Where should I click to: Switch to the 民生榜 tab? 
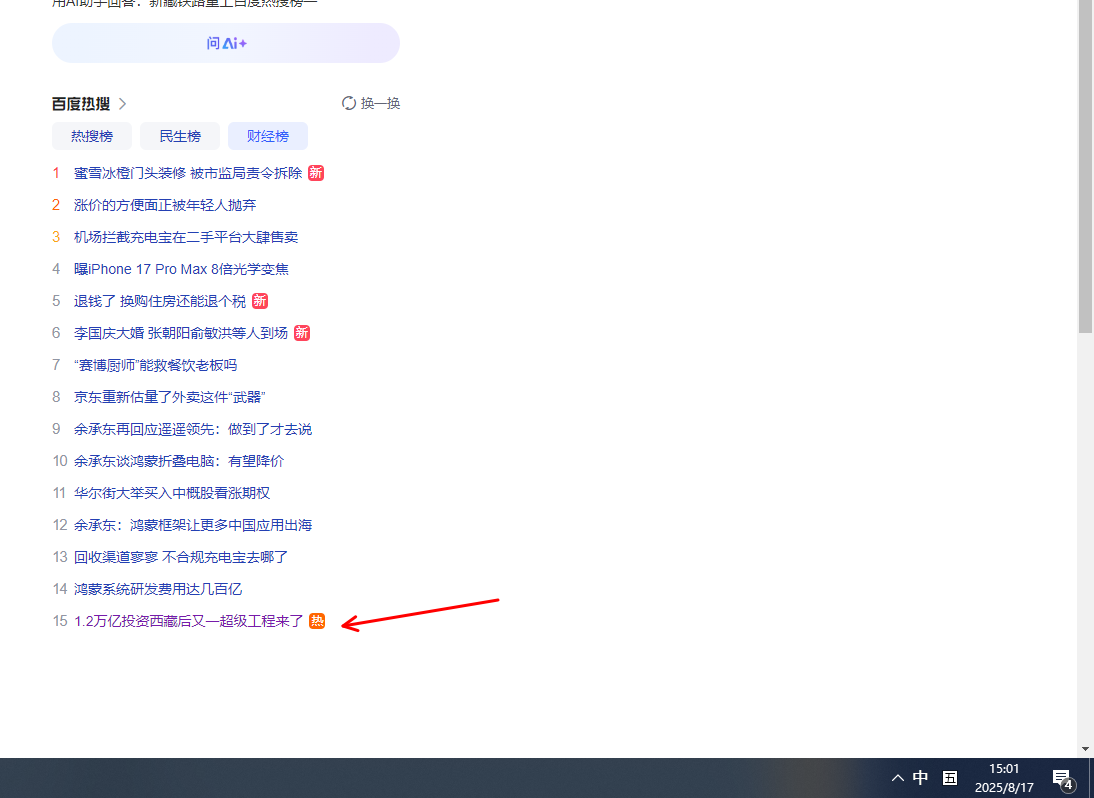click(180, 136)
